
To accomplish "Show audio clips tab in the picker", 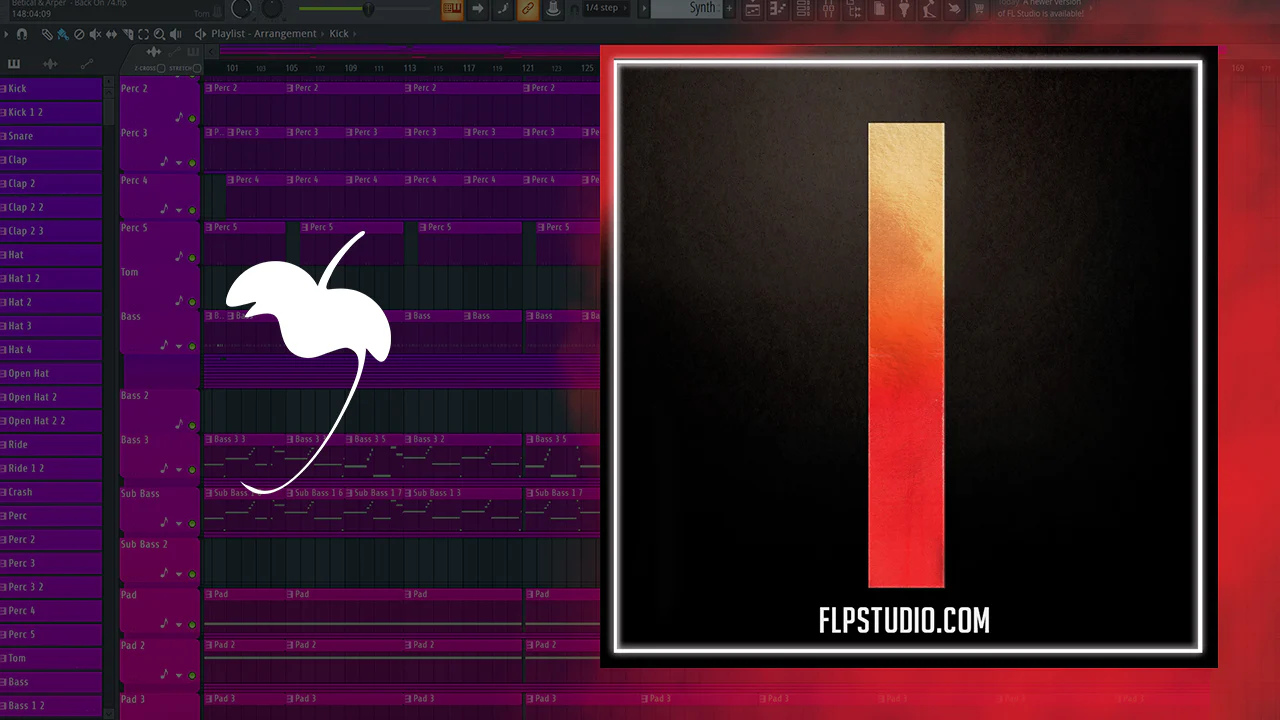I will coord(50,64).
